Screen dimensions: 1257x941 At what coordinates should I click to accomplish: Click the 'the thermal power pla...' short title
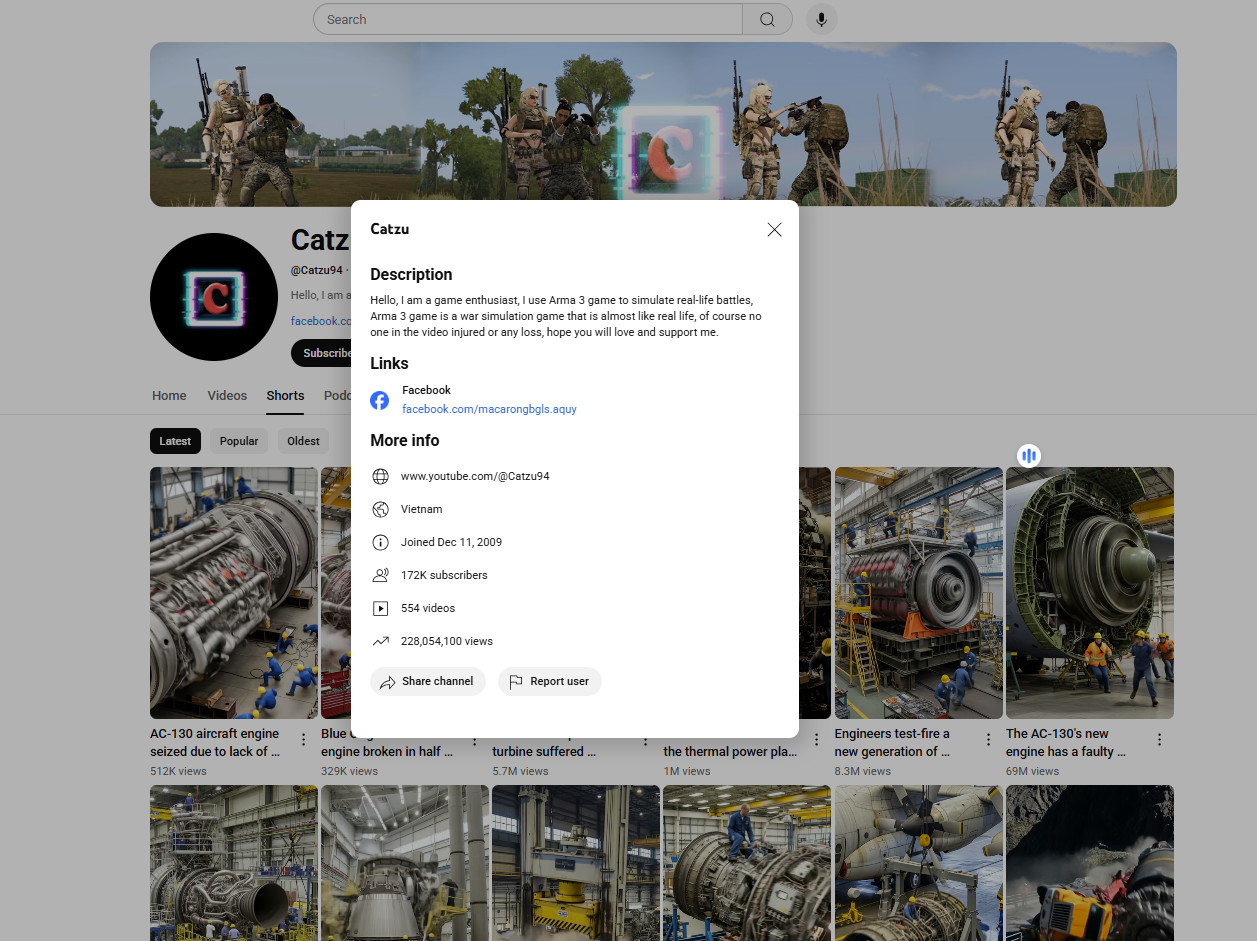tap(730, 752)
